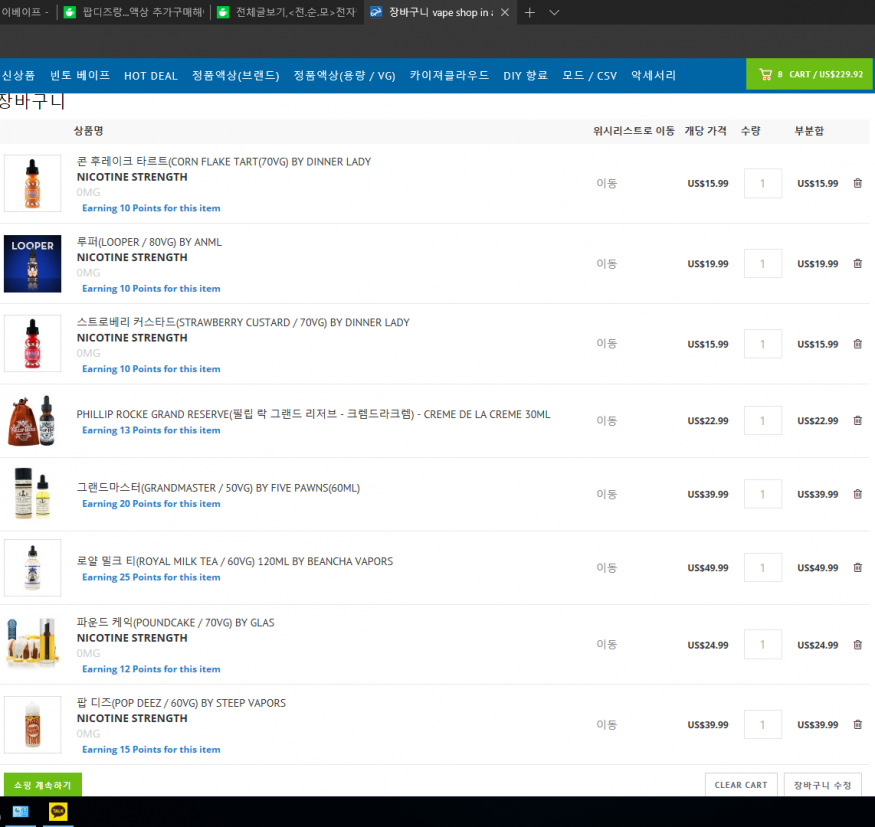This screenshot has height=827, width=875.
Task: Switch to the 전체글보기 browser tab
Action: pos(287,12)
